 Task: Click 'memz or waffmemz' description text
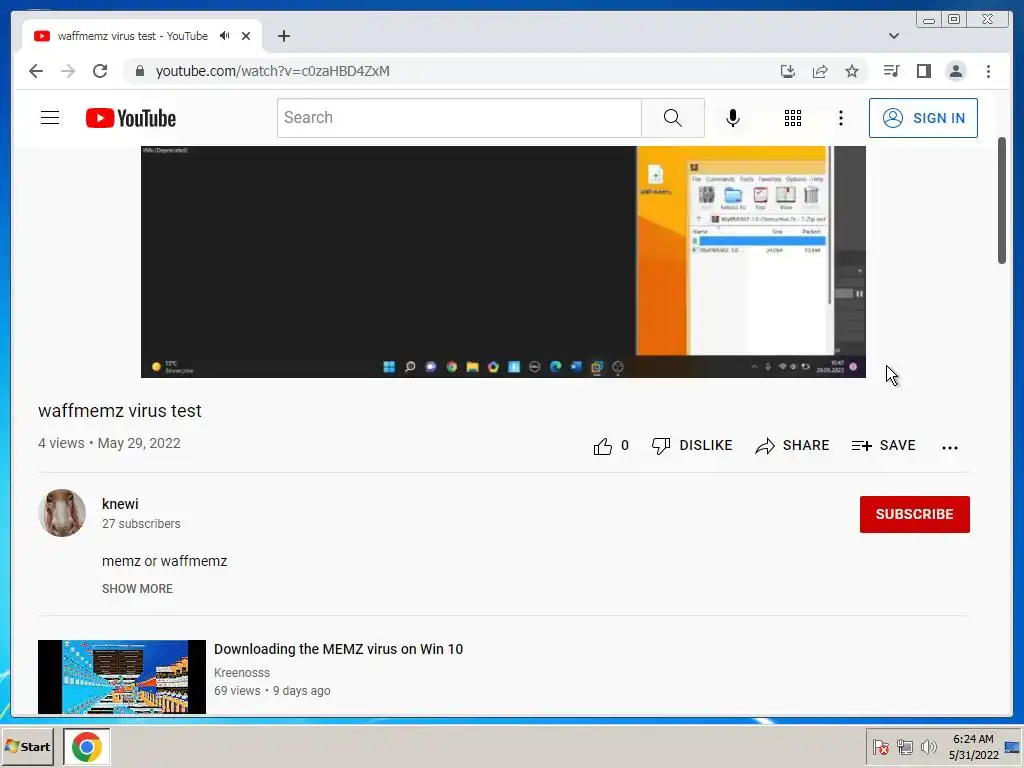pos(165,561)
